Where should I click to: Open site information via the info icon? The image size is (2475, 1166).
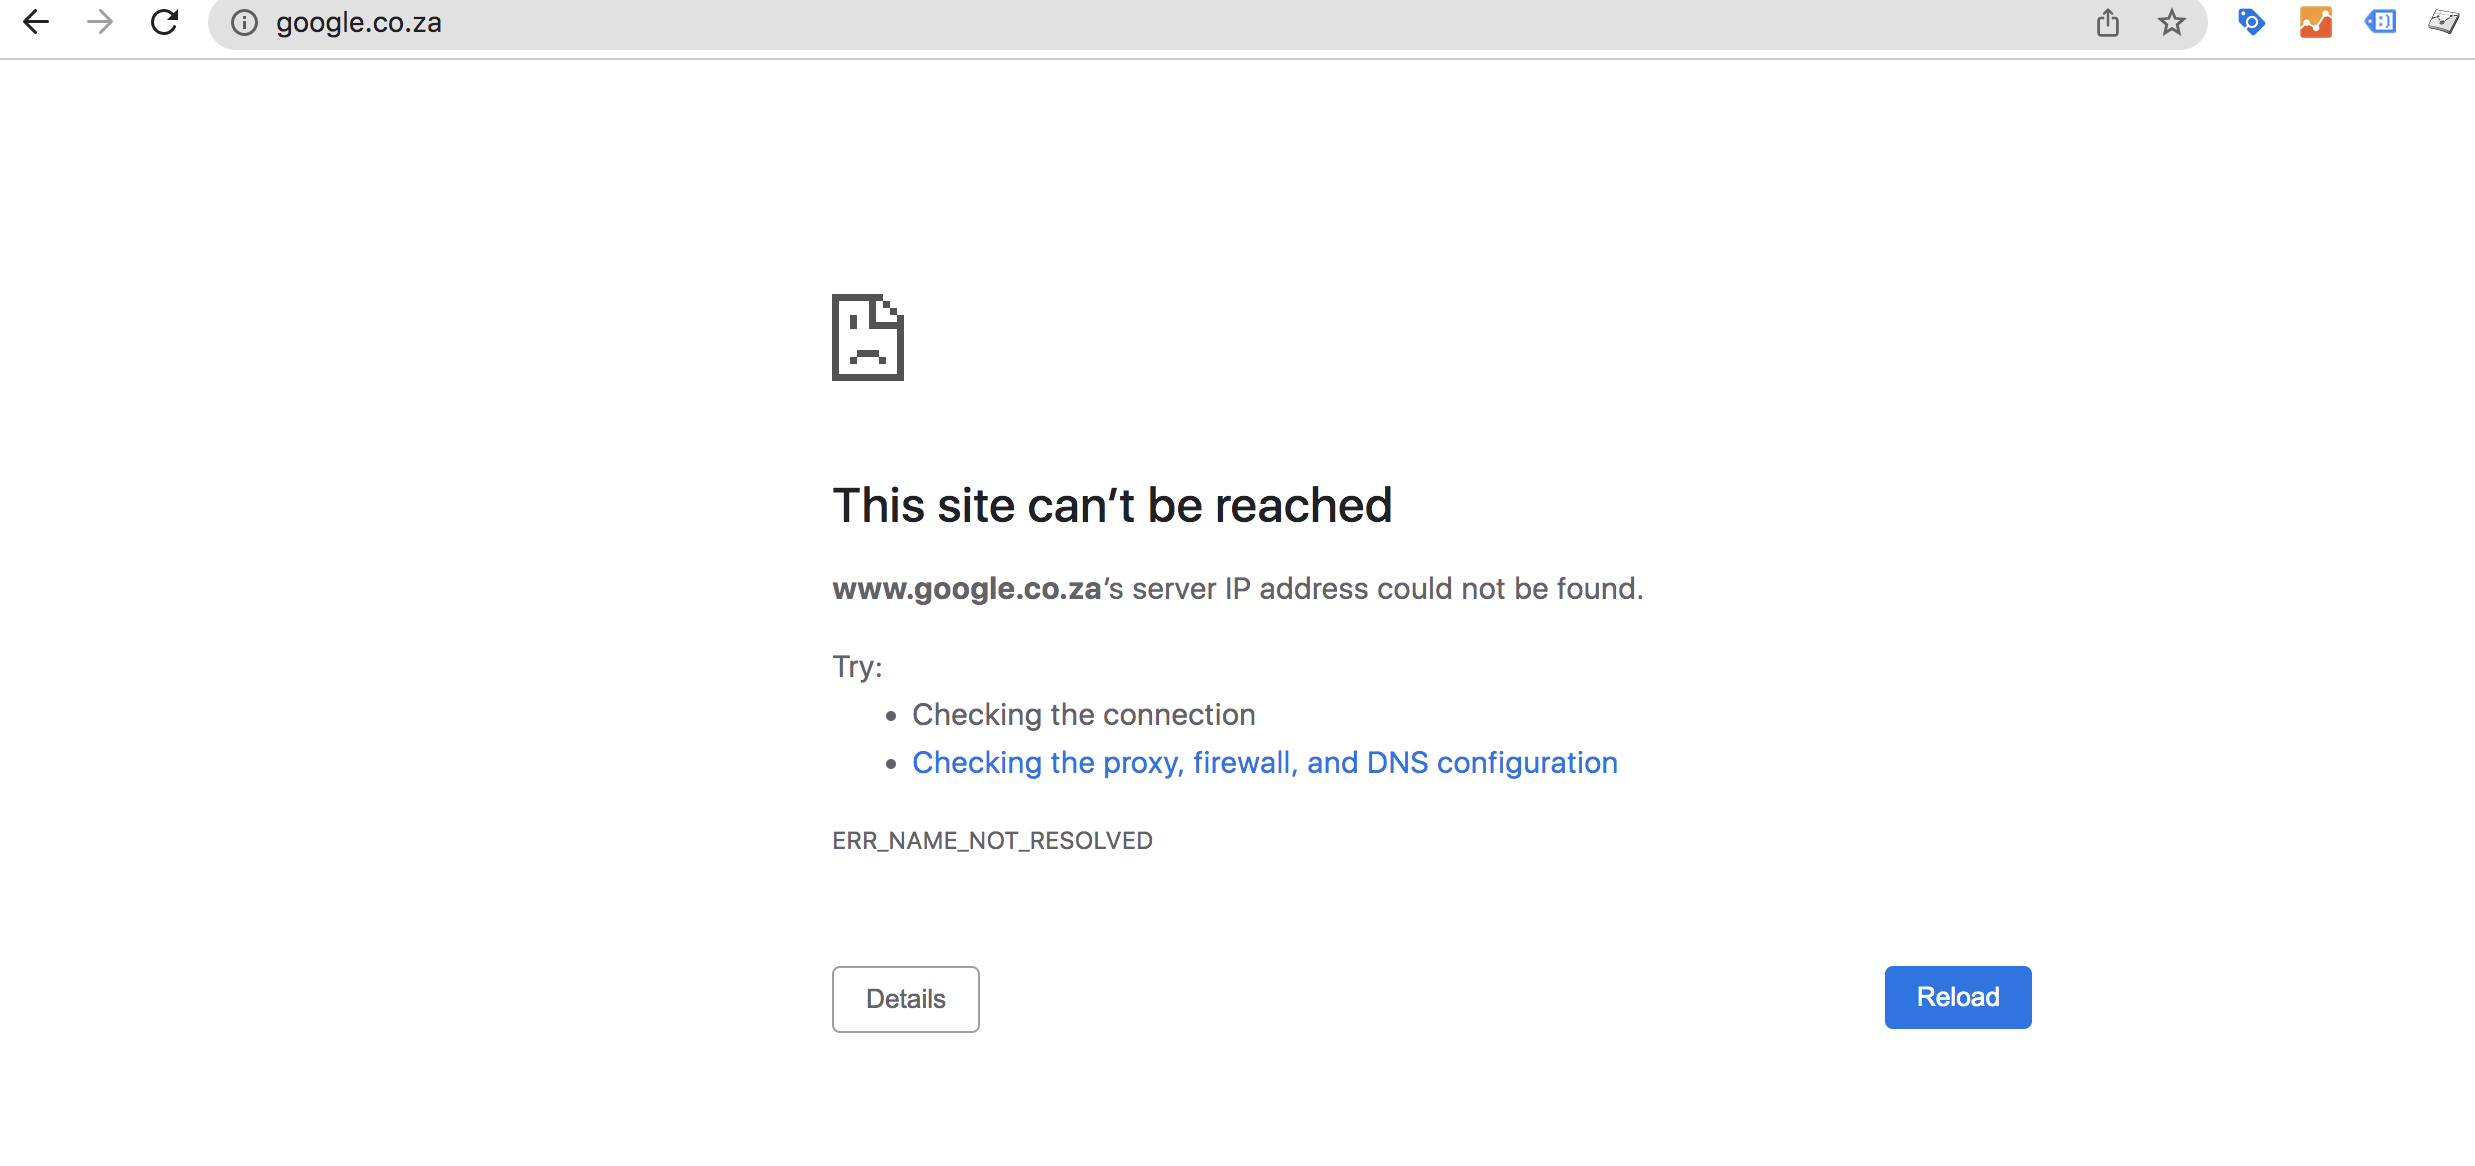click(244, 22)
